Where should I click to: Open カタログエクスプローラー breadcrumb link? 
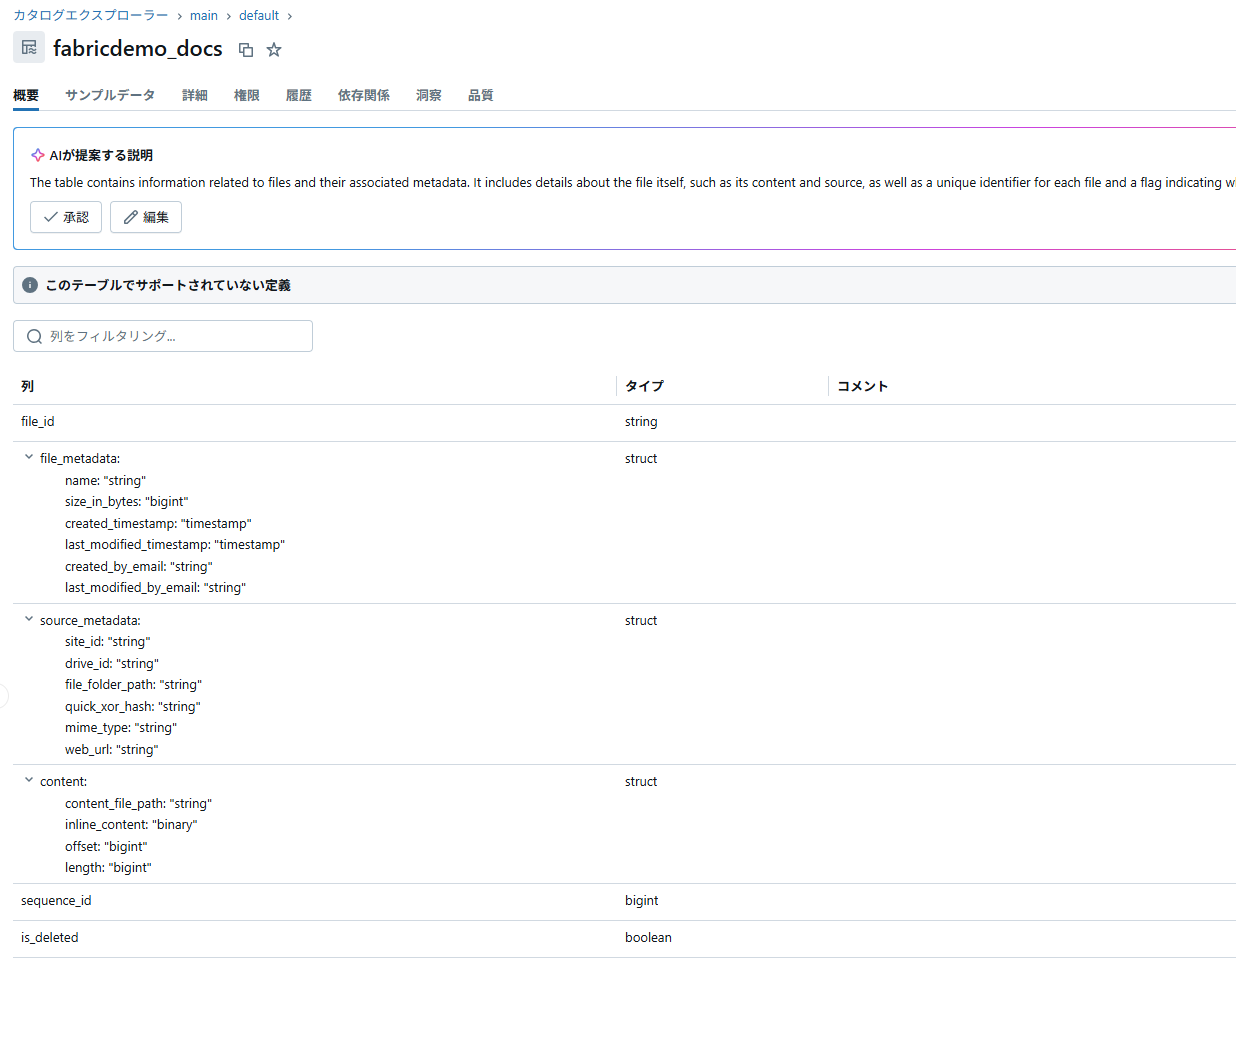91,15
